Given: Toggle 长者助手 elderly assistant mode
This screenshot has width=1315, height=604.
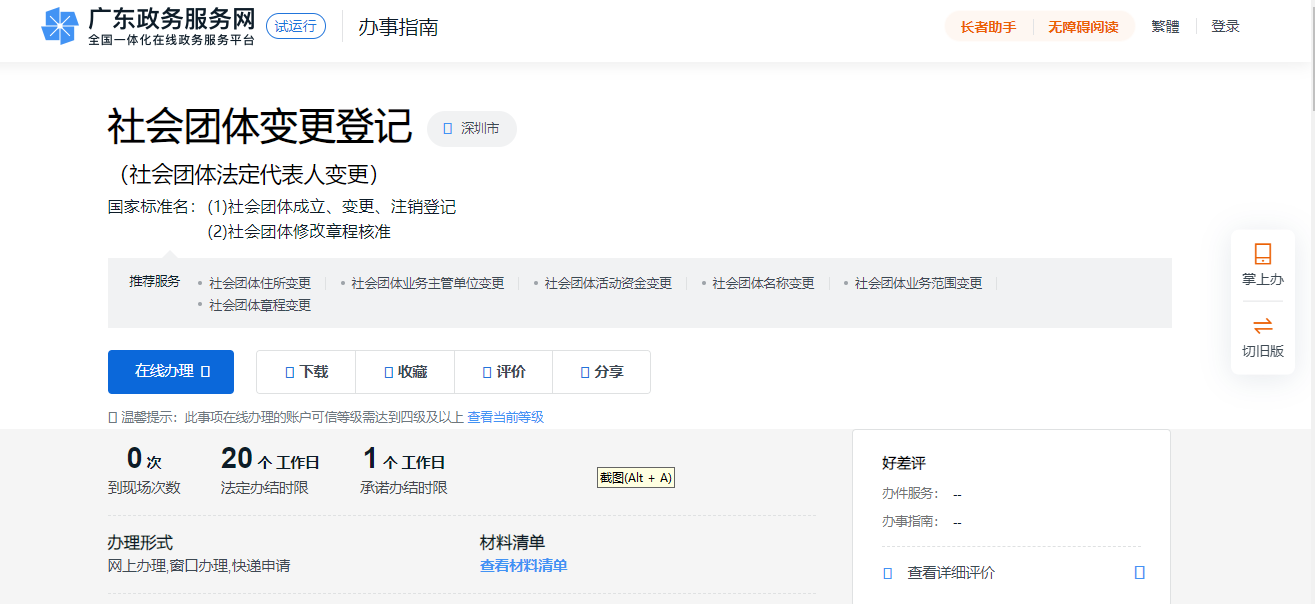Looking at the screenshot, I should (x=988, y=27).
